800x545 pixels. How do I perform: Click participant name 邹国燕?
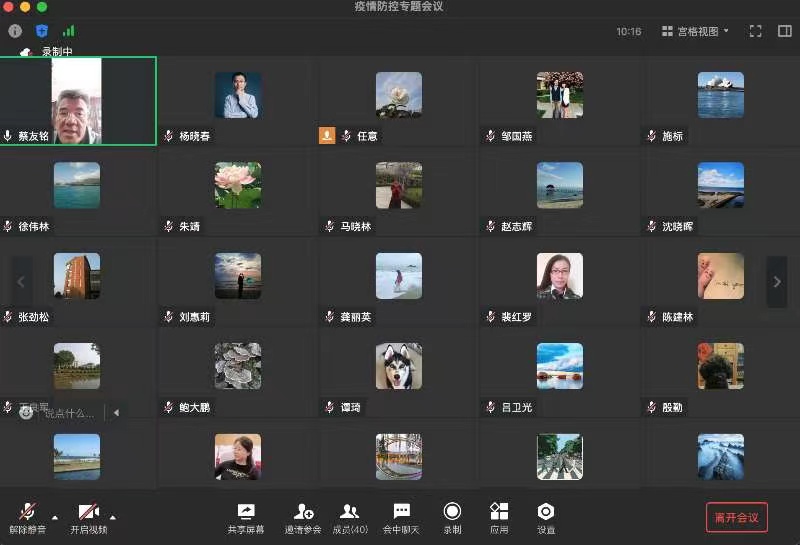click(516, 136)
